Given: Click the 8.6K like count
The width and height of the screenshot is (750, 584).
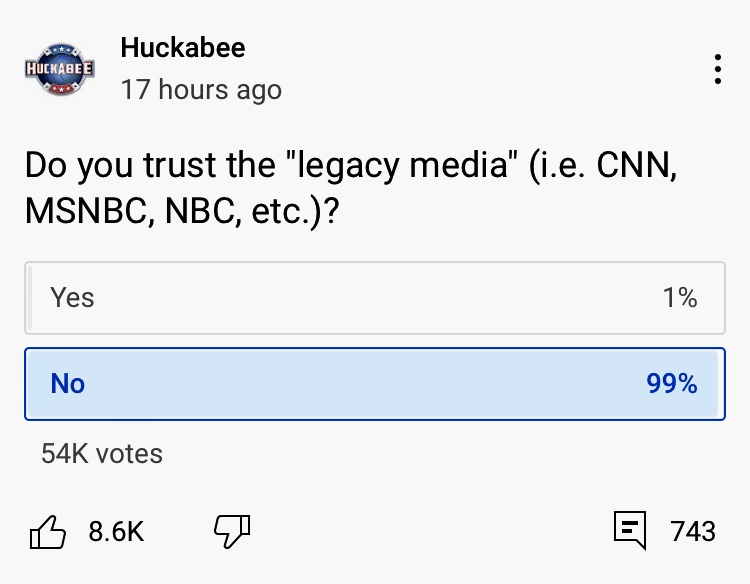Looking at the screenshot, I should (x=116, y=532).
